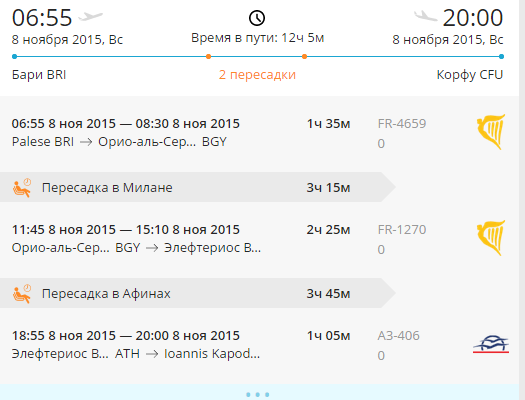This screenshot has height=400, width=525.
Task: Click the departure airplane icon near 06:55
Action: tap(90, 16)
